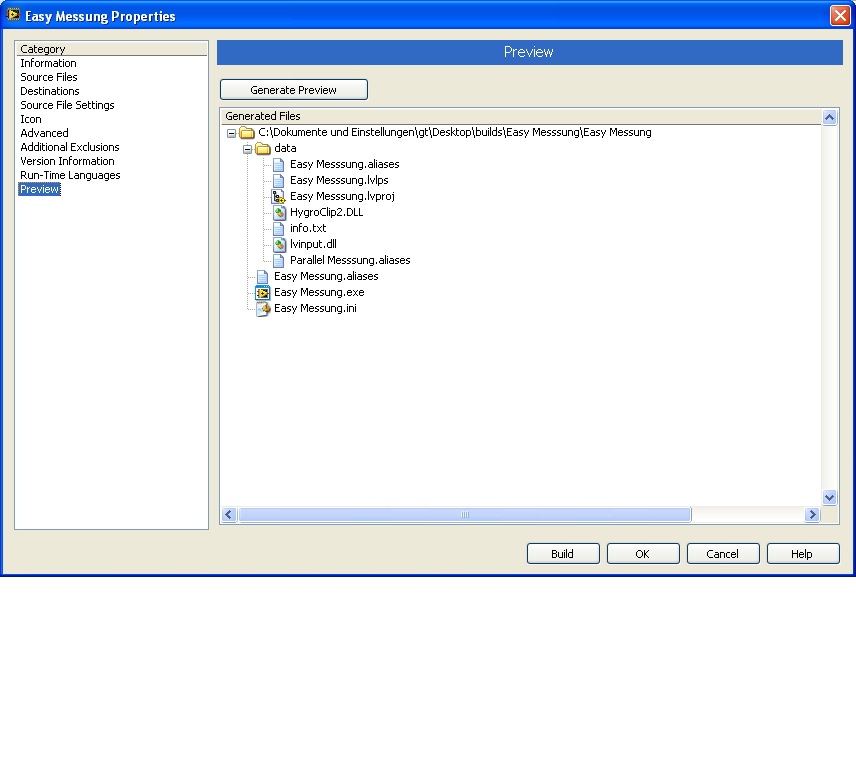
Task: Select the Easy Messung.exe file name
Action: (x=319, y=293)
